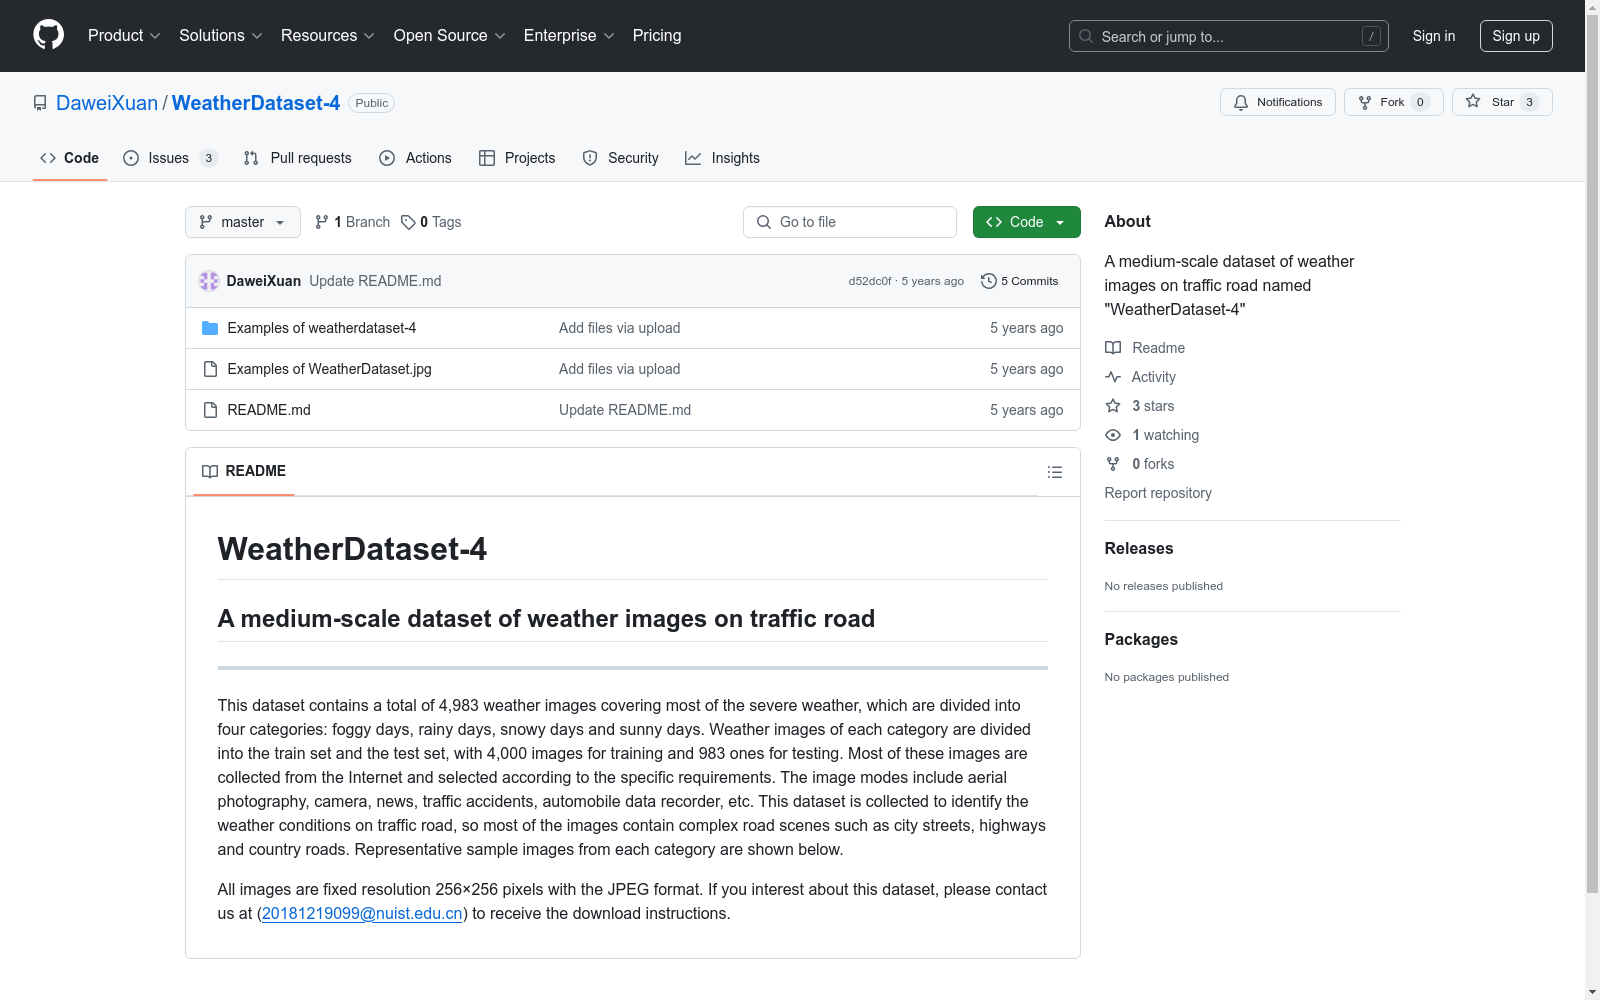The width and height of the screenshot is (1600, 1000).
Task: Open the green Code dropdown button
Action: pos(1026,222)
